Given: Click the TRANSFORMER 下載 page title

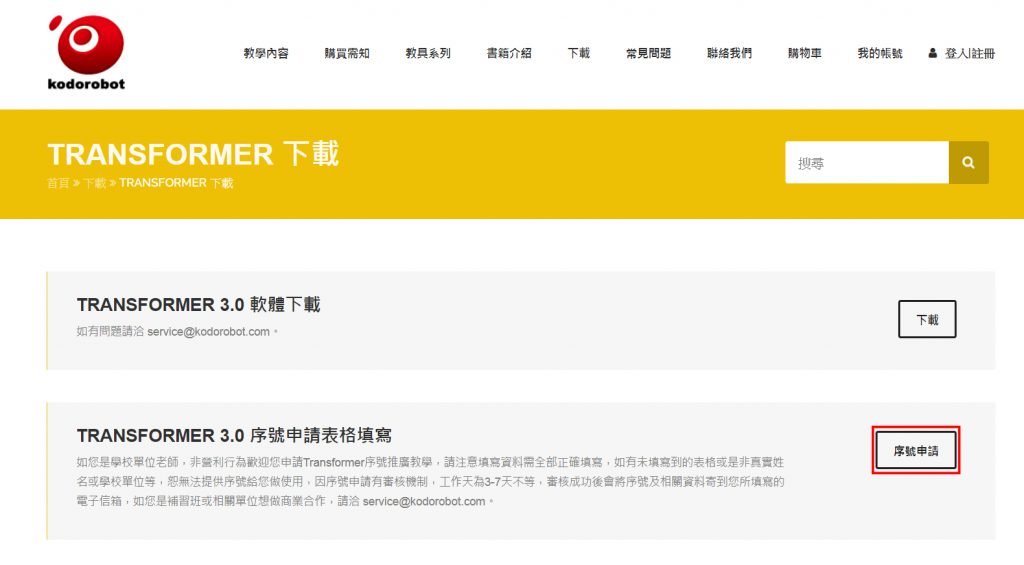Looking at the screenshot, I should [193, 154].
